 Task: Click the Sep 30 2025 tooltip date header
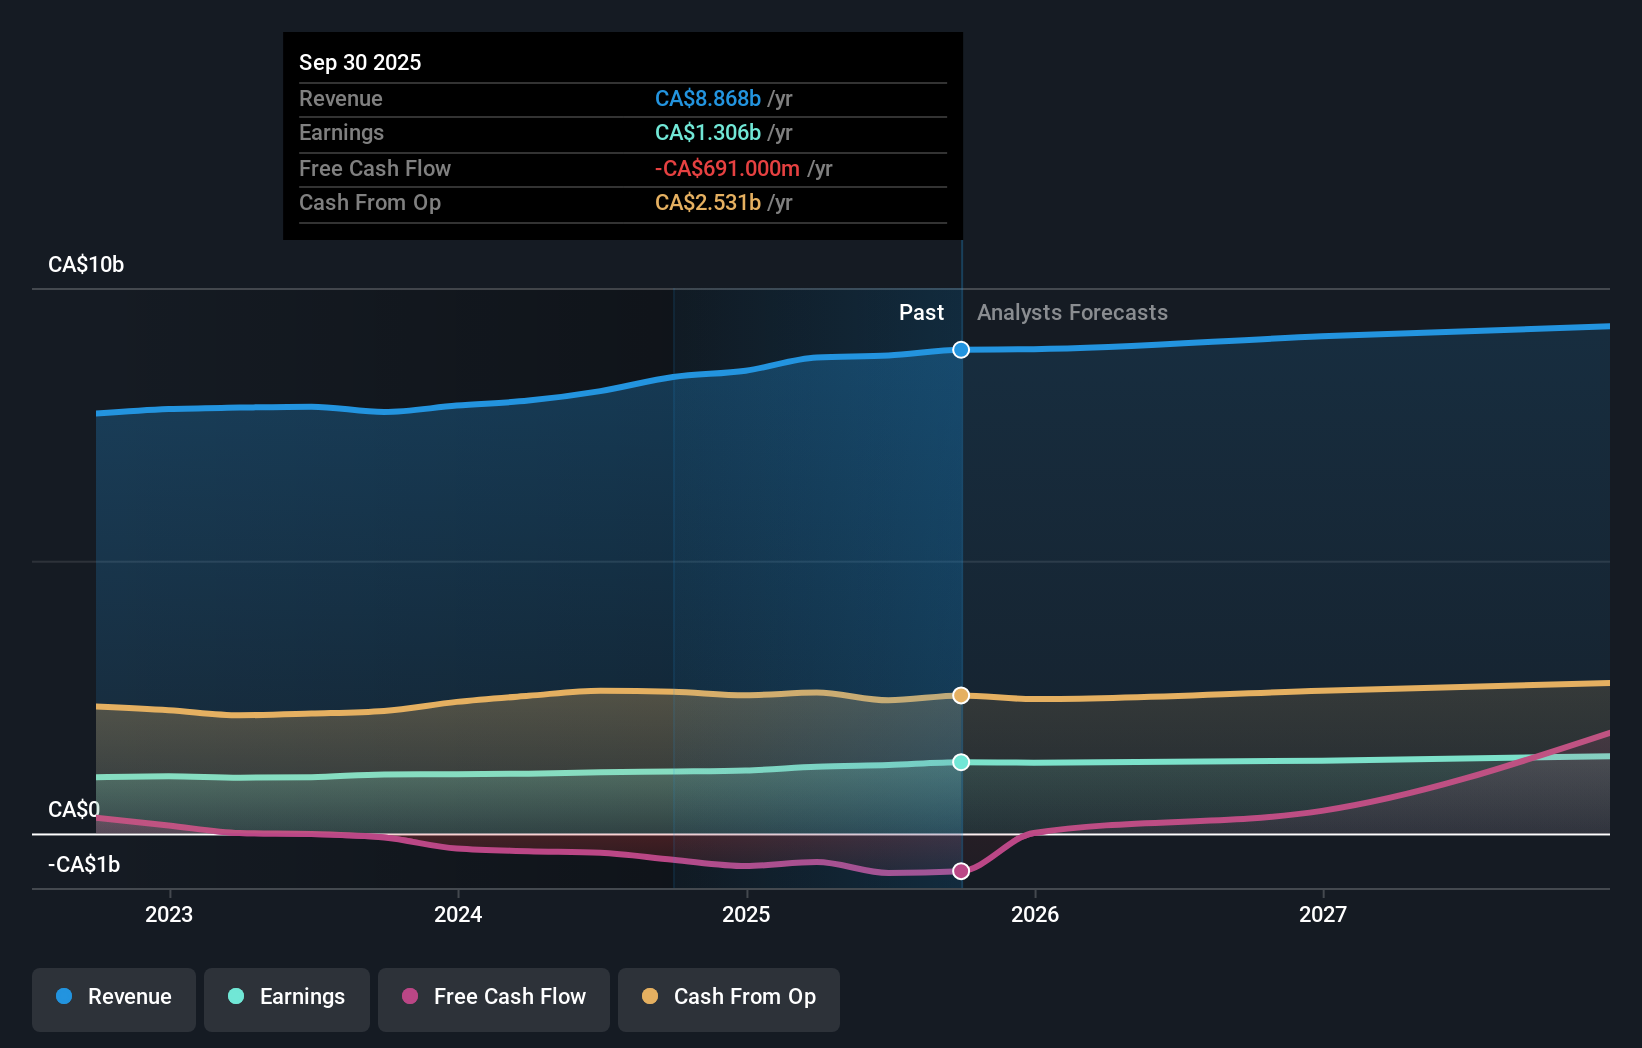point(360,63)
